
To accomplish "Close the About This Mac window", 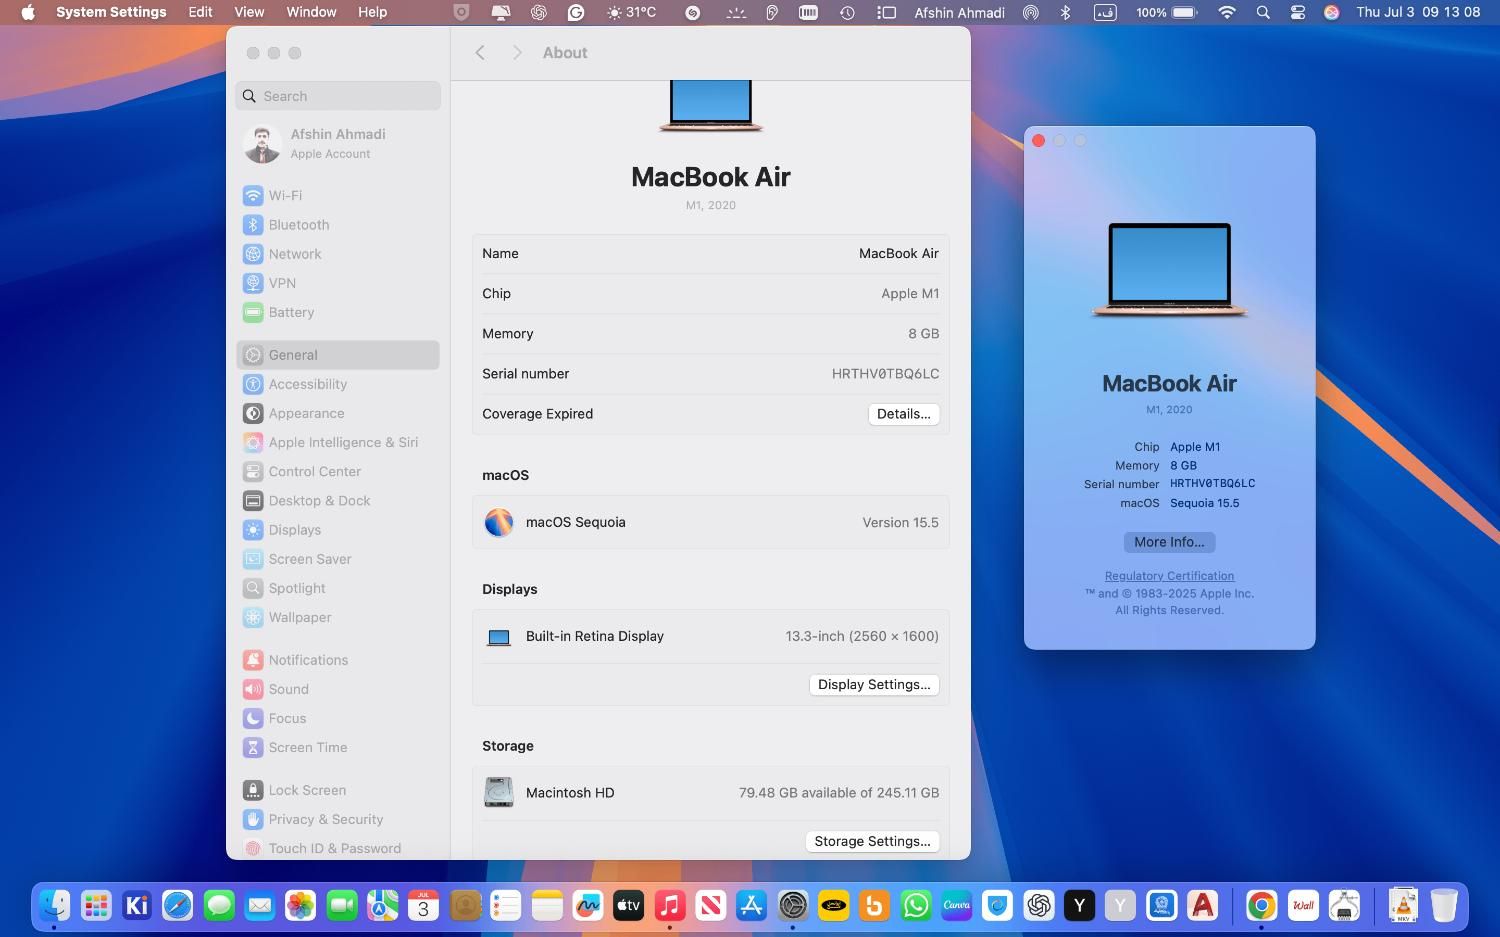I will (x=1038, y=141).
